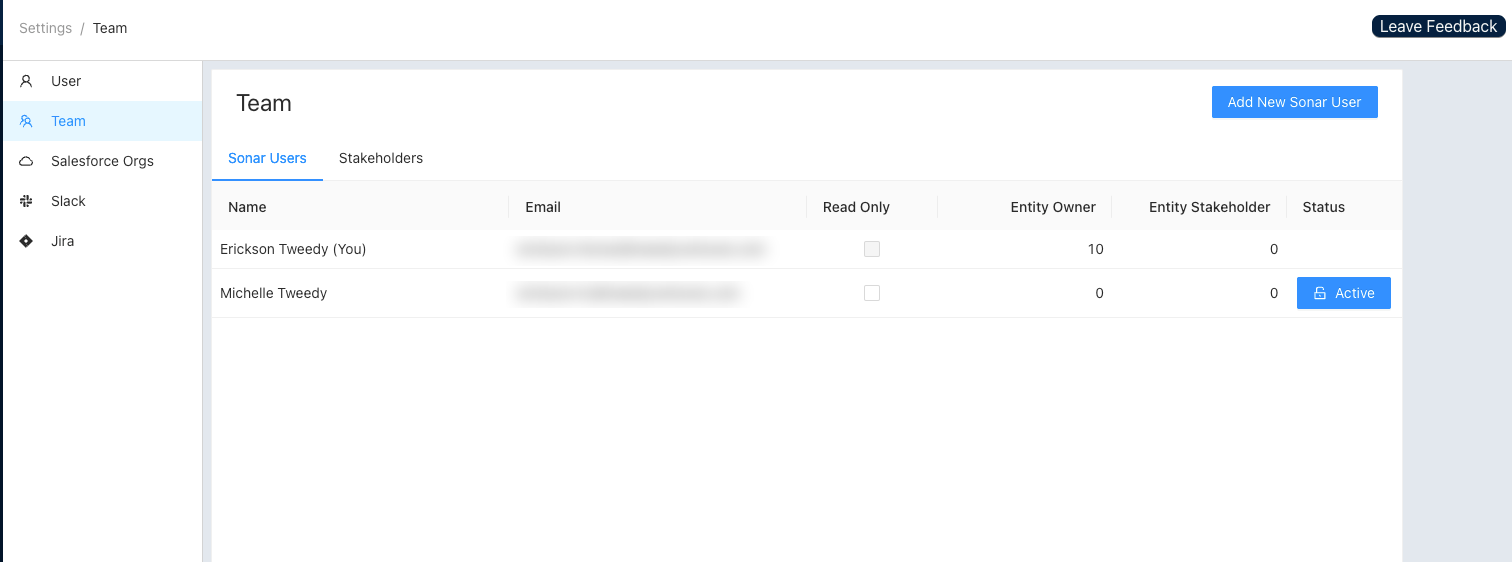Click Entity Owner value 10 for Erickson
The image size is (1512, 562).
pyautogui.click(x=1096, y=249)
